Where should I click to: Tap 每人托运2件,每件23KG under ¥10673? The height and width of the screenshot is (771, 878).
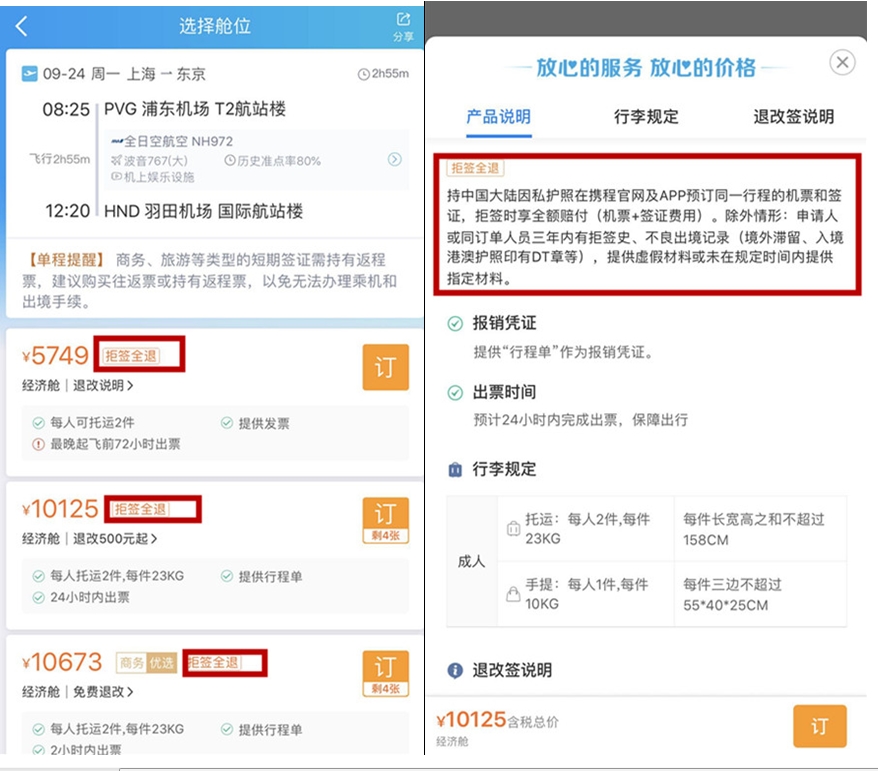click(117, 729)
